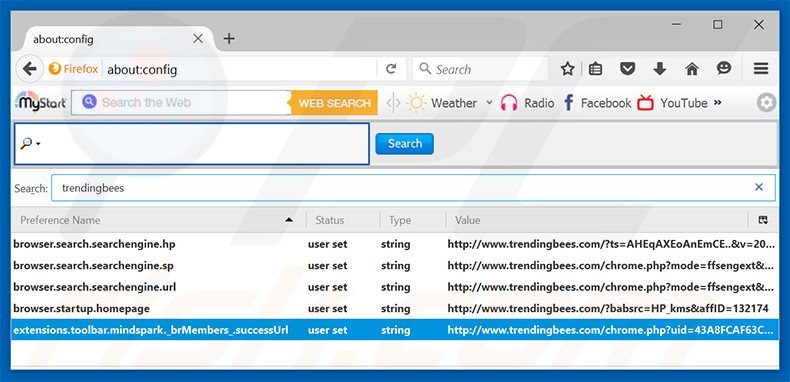Screen dimensions: 790x382
Task: Select browser.startup.homepage preference row
Action: click(x=394, y=308)
